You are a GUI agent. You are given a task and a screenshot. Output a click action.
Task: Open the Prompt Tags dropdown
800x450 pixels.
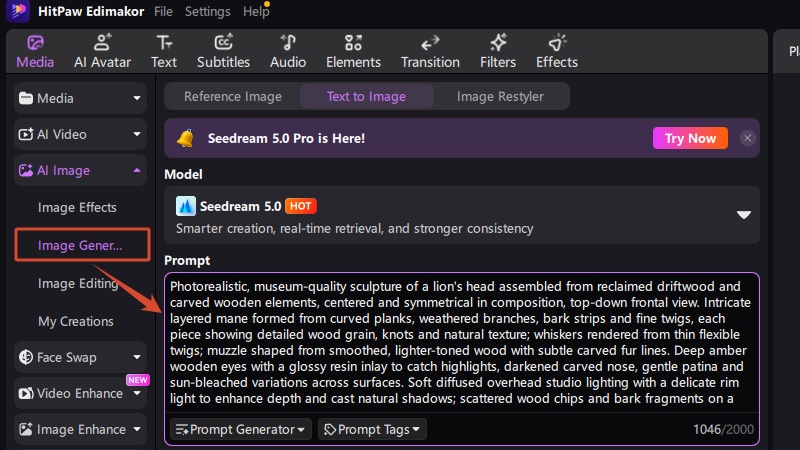tap(372, 430)
